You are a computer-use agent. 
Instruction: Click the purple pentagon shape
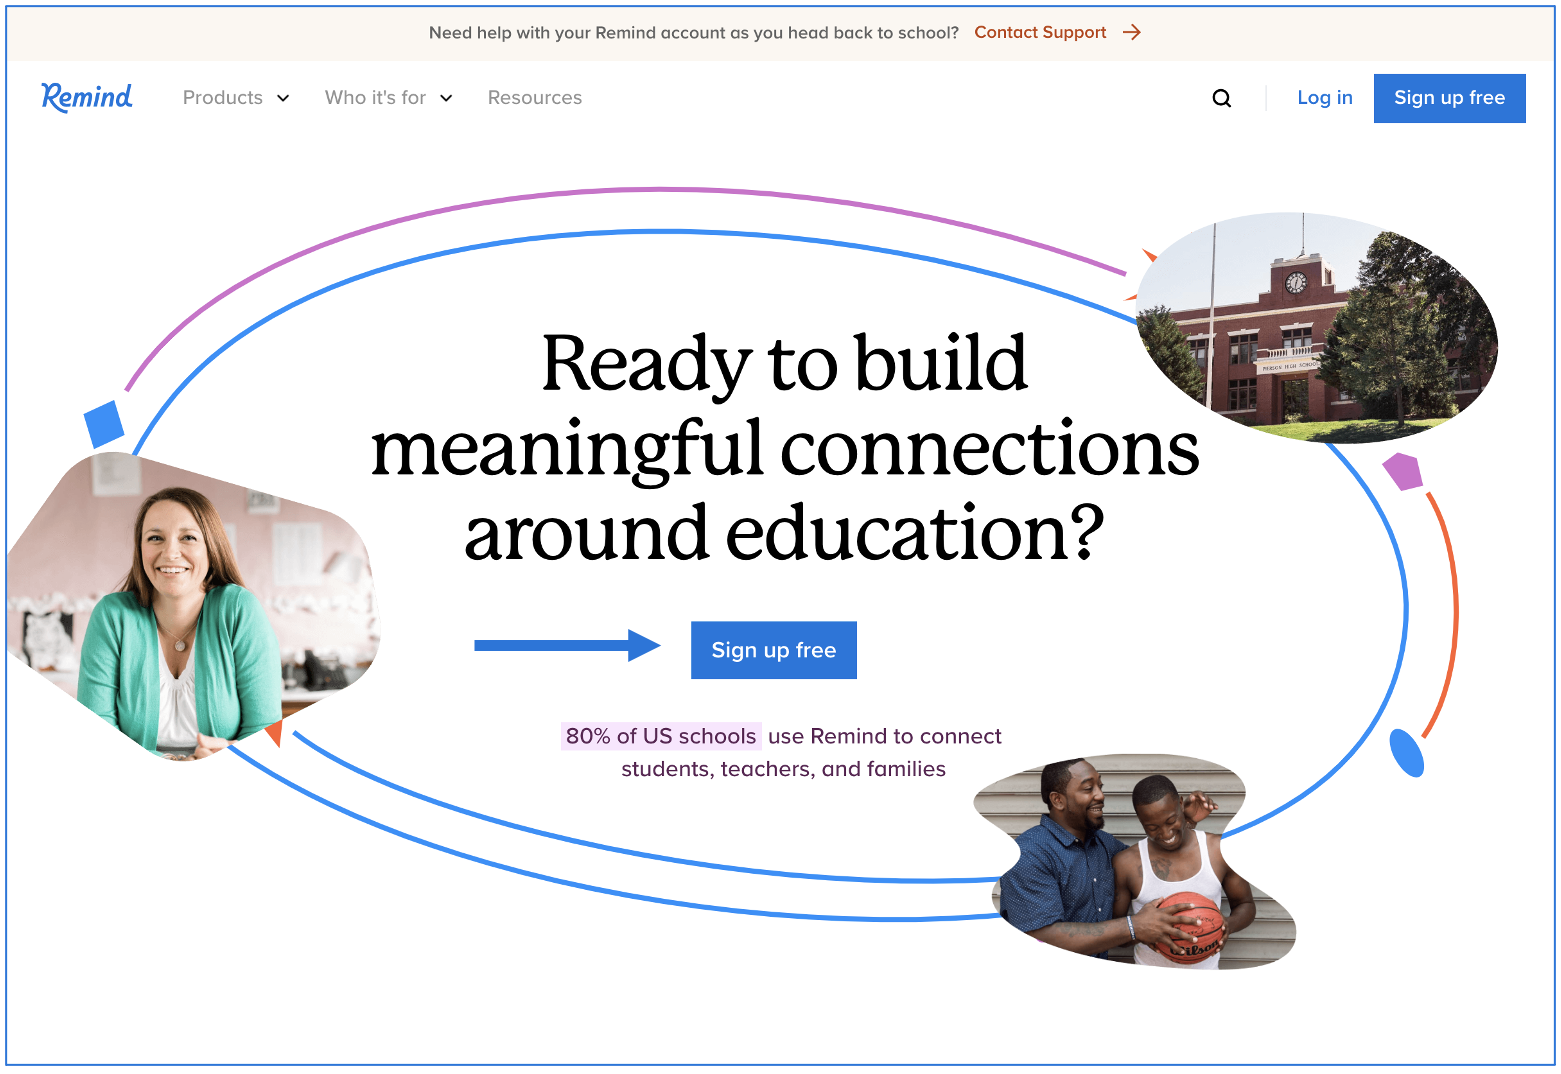(x=1403, y=471)
